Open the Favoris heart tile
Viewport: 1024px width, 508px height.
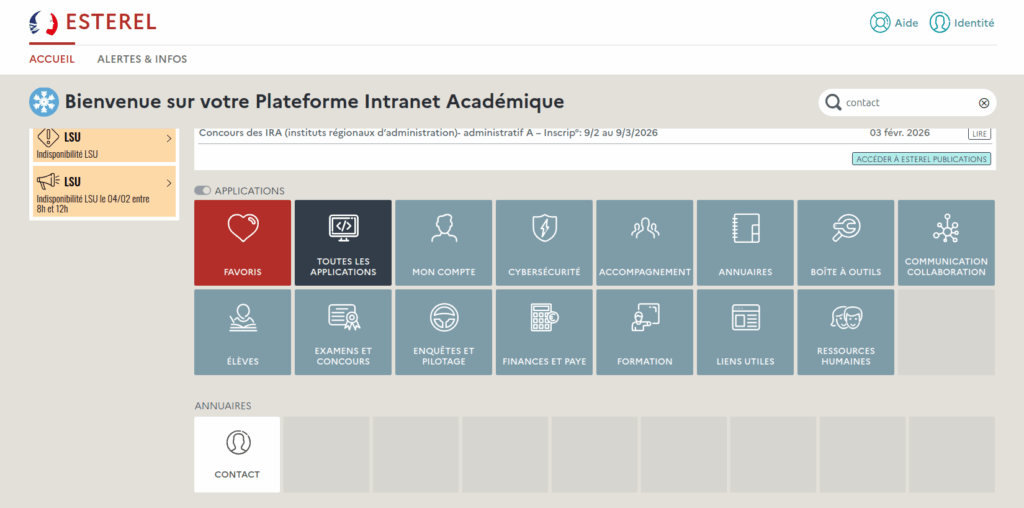click(243, 242)
